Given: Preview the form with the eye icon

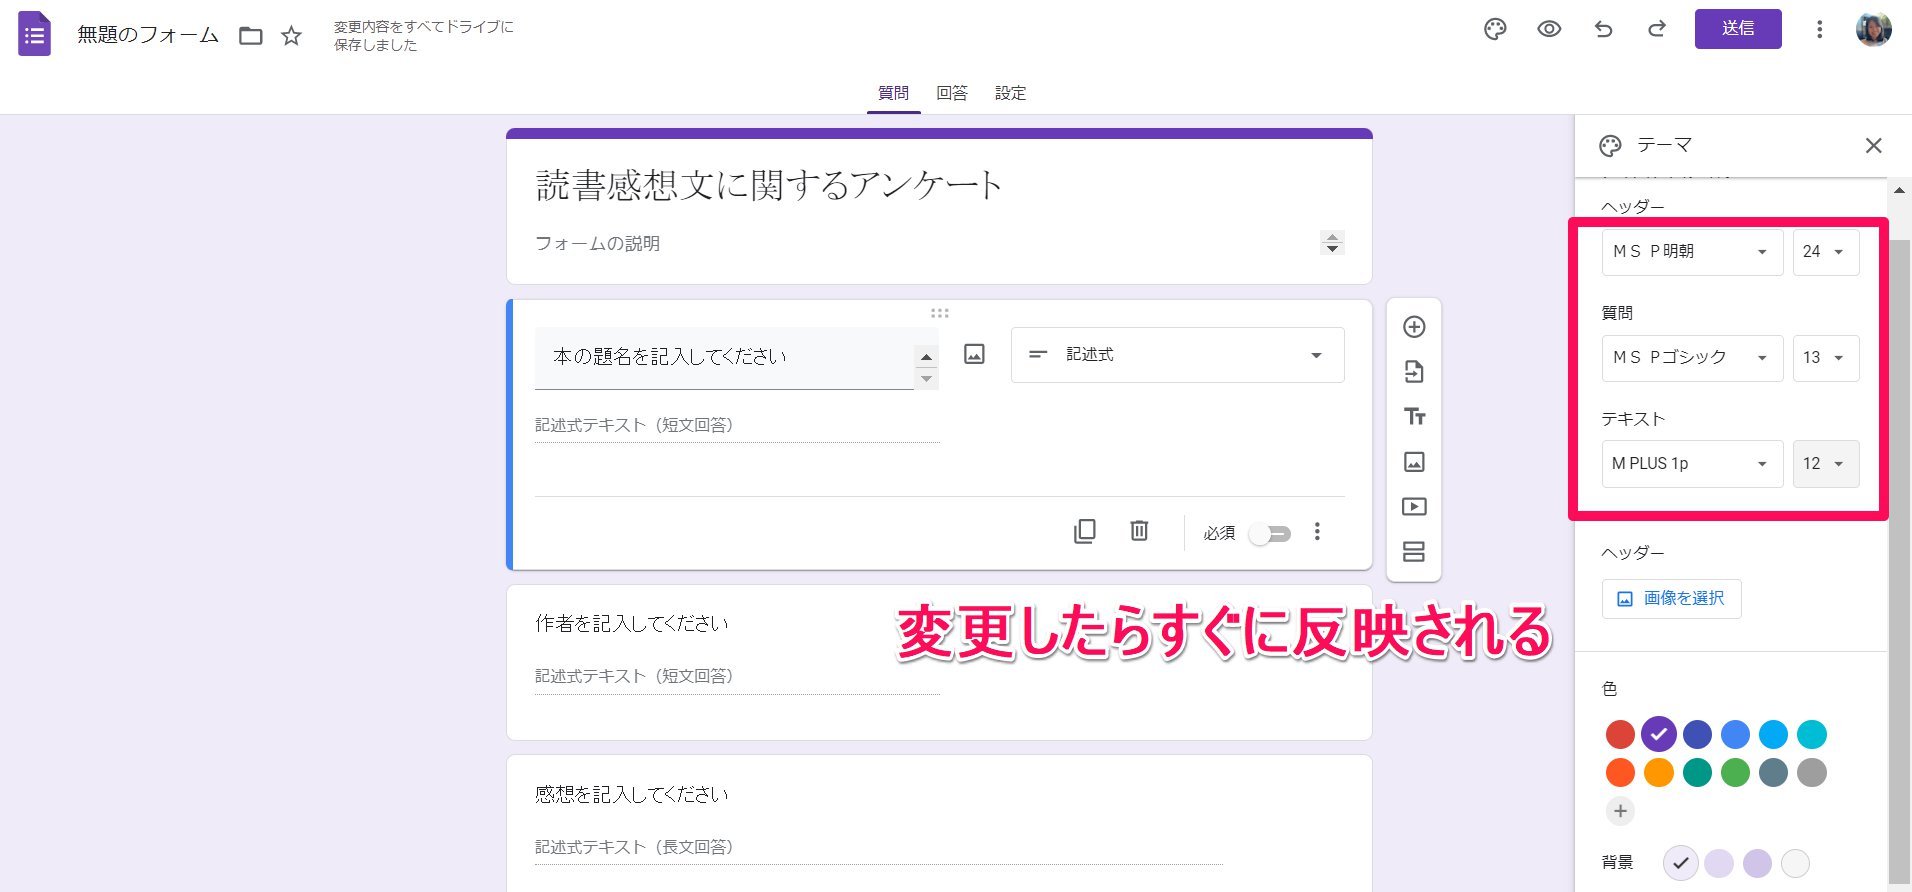Looking at the screenshot, I should (1549, 30).
